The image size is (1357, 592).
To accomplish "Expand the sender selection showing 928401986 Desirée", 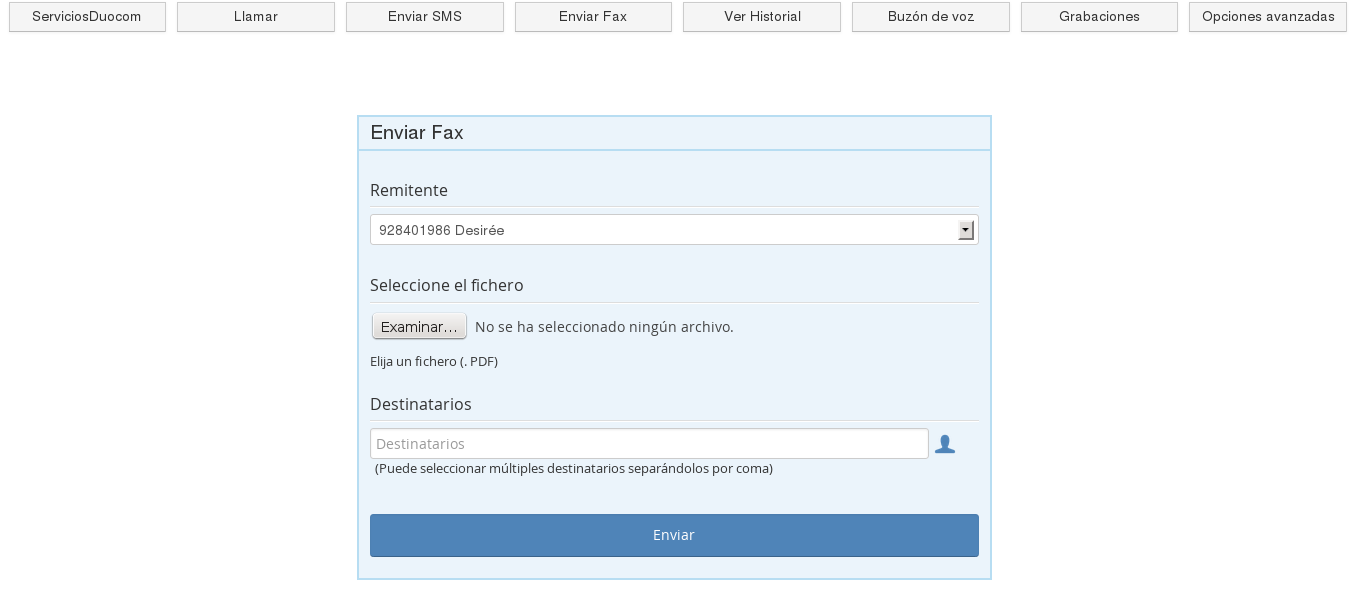I will coord(674,230).
